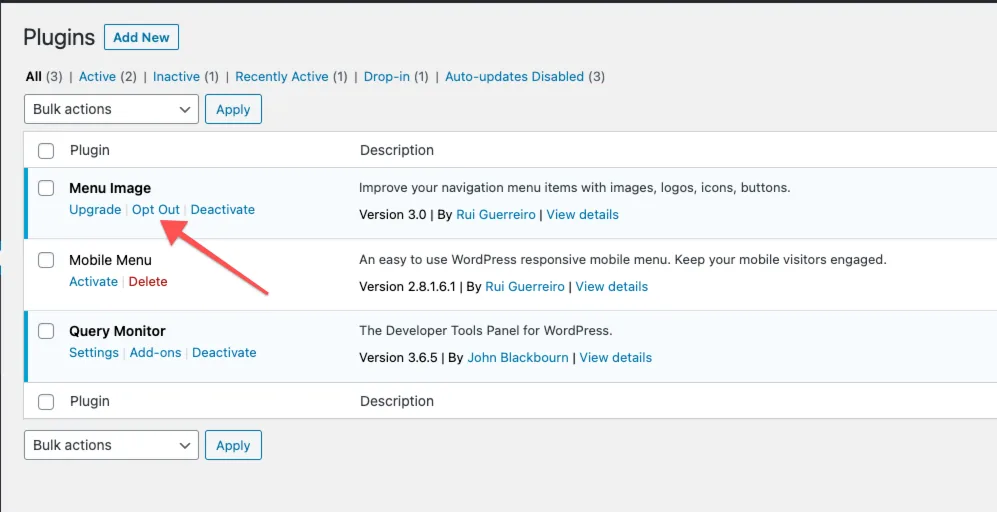
Task: Click Version 2.8.1.6.1 text
Action: pos(408,287)
